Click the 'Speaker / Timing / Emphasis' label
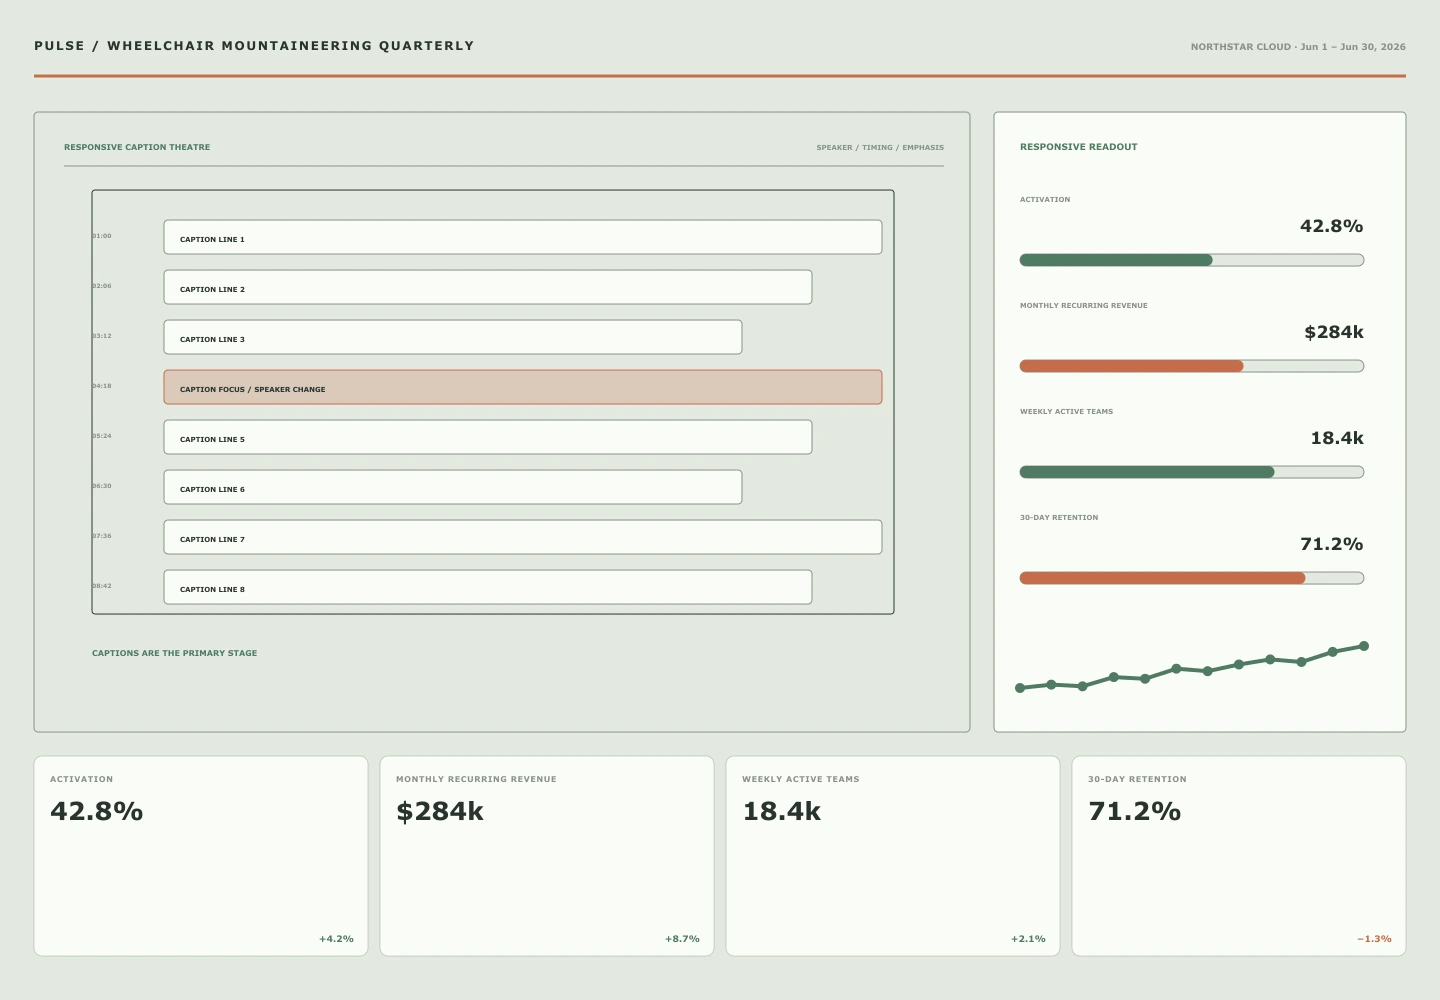The width and height of the screenshot is (1440, 1000). (880, 148)
